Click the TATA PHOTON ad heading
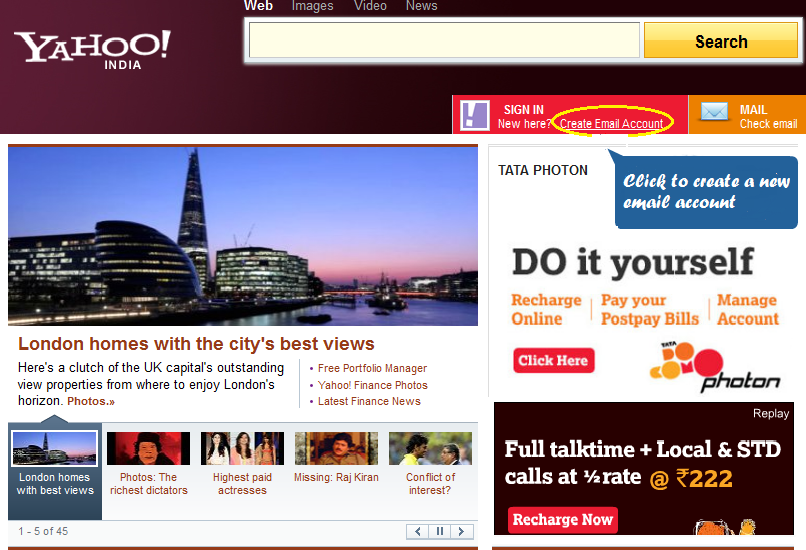Viewport: 806px width, 550px height. click(x=543, y=170)
